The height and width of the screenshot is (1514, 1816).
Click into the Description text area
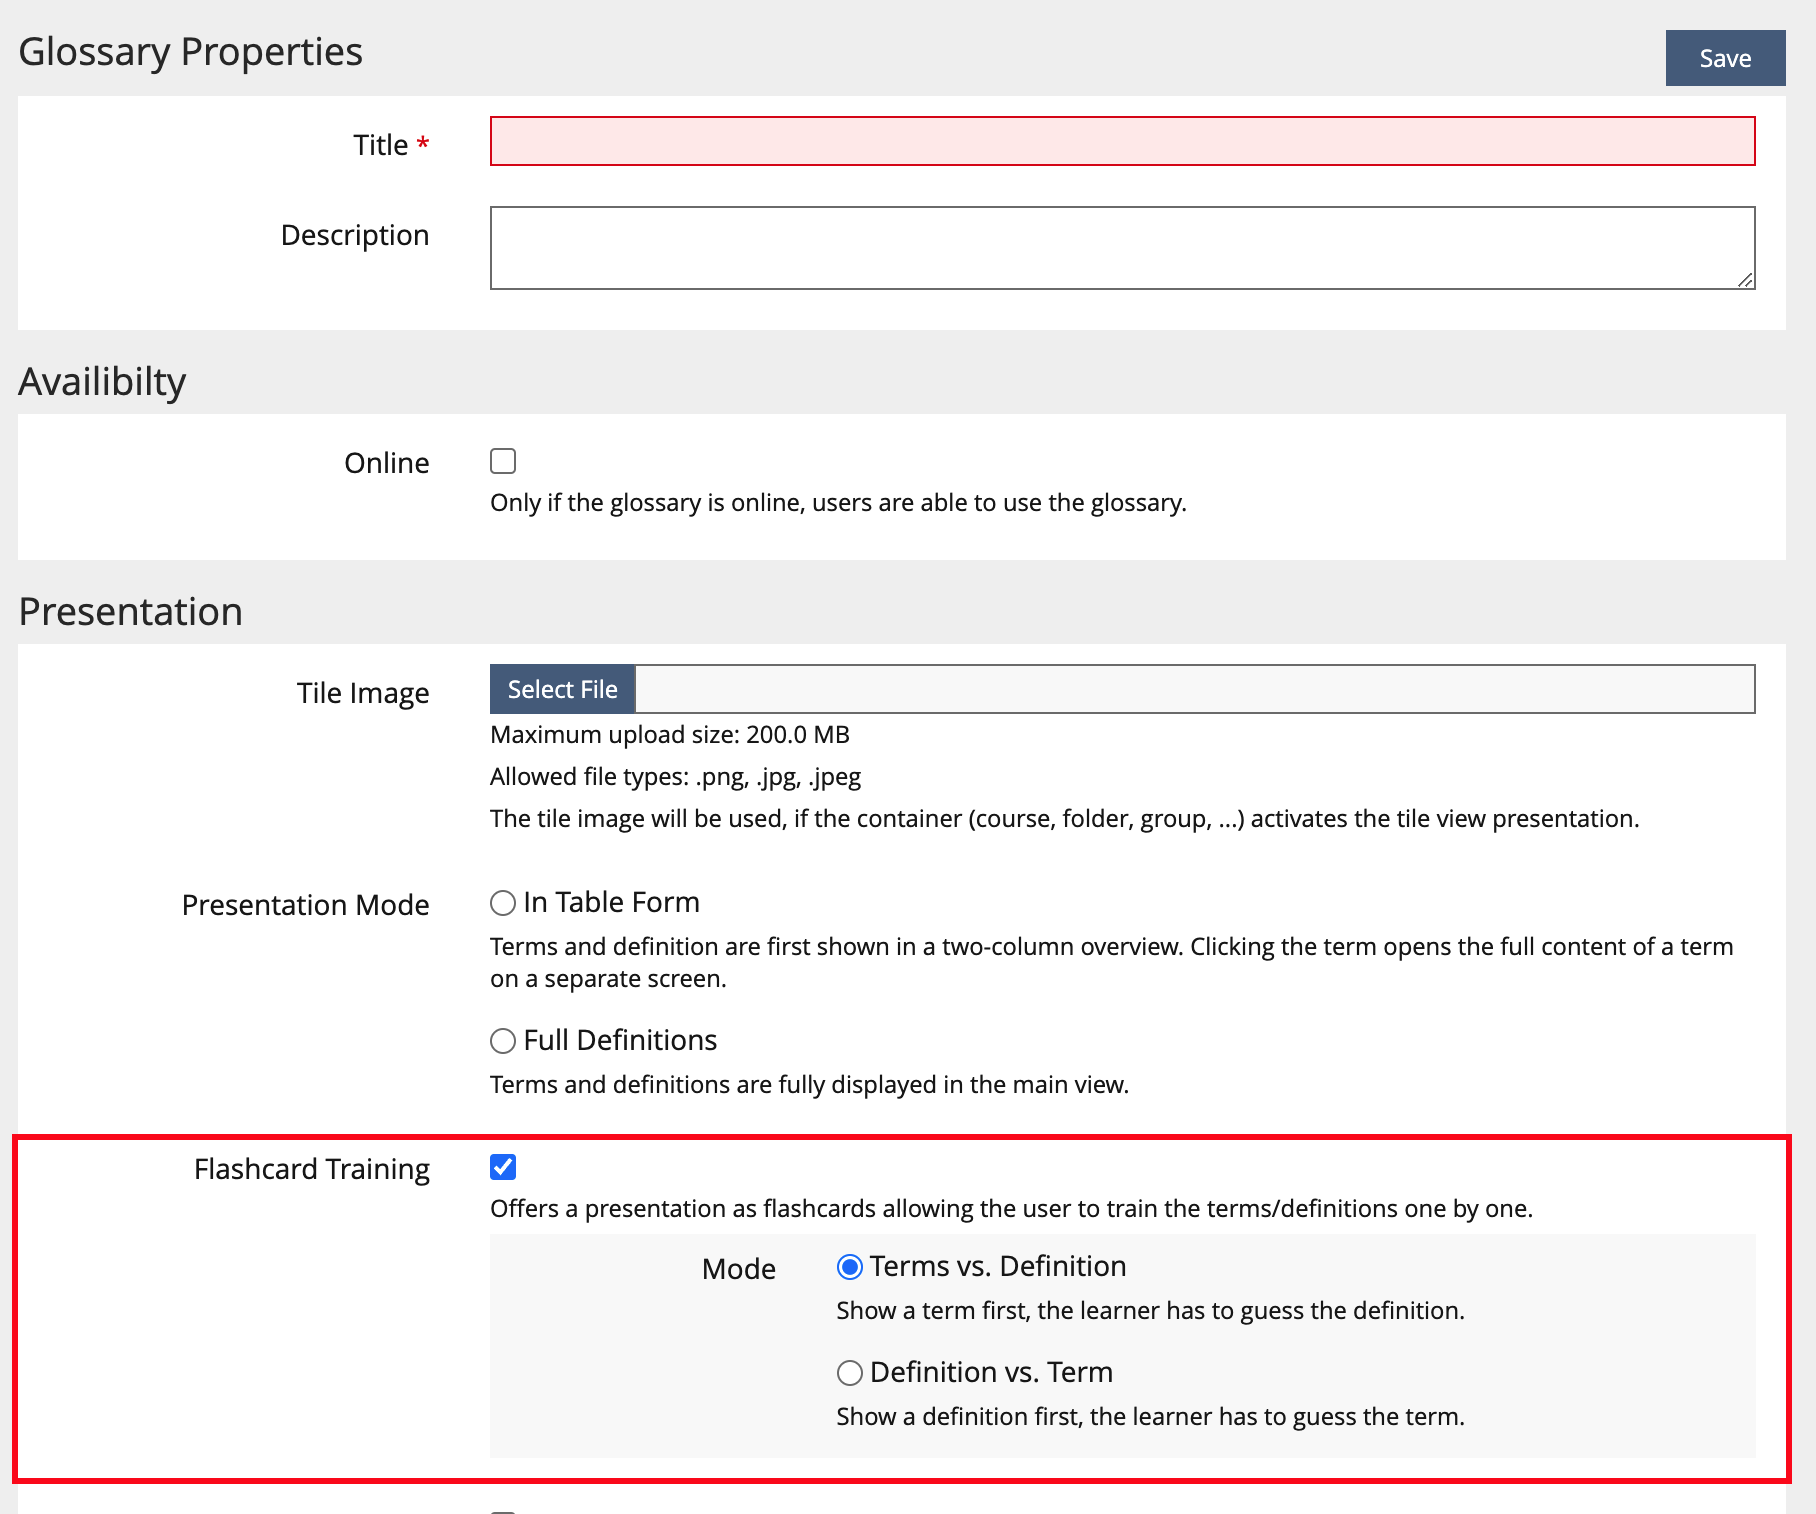click(x=1121, y=247)
